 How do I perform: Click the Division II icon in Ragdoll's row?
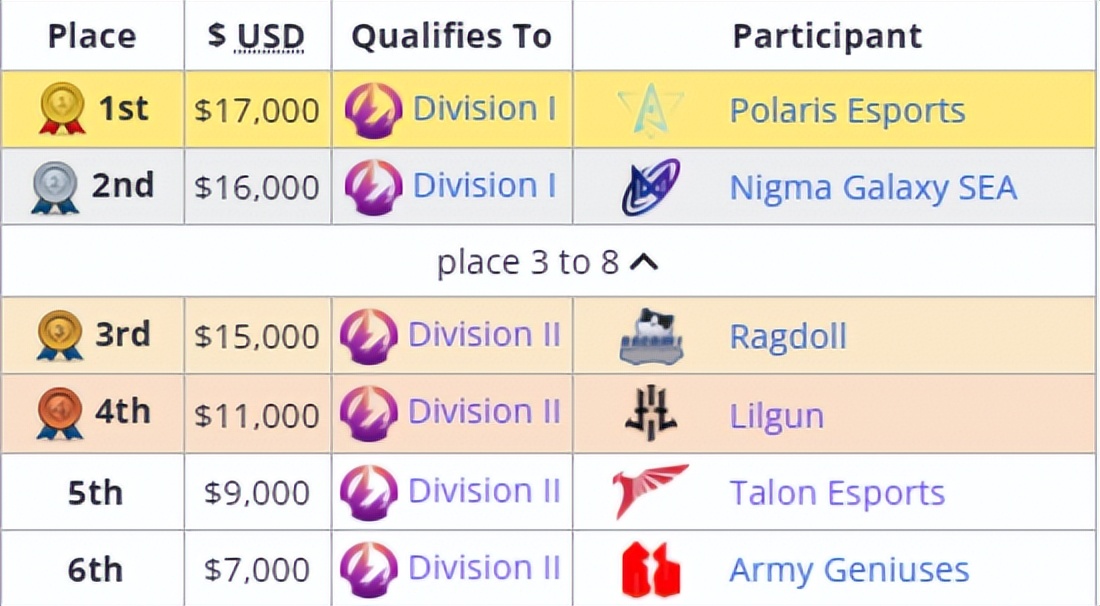(370, 336)
